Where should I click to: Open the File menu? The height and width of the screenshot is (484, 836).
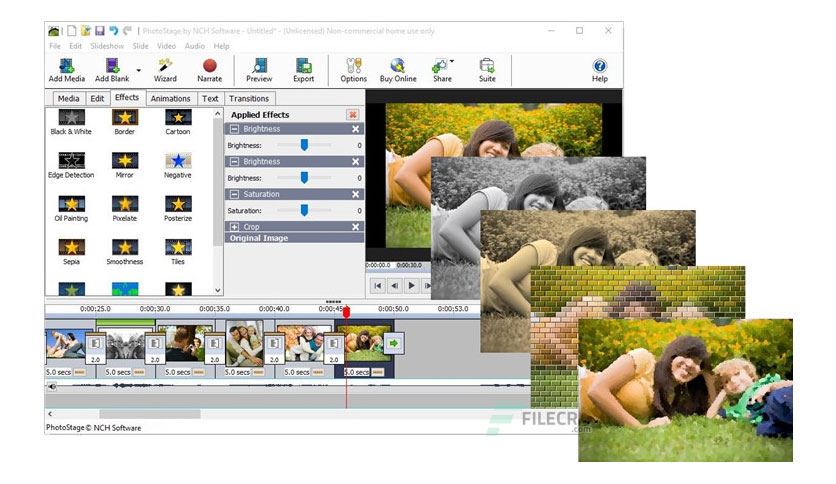pyautogui.click(x=55, y=46)
